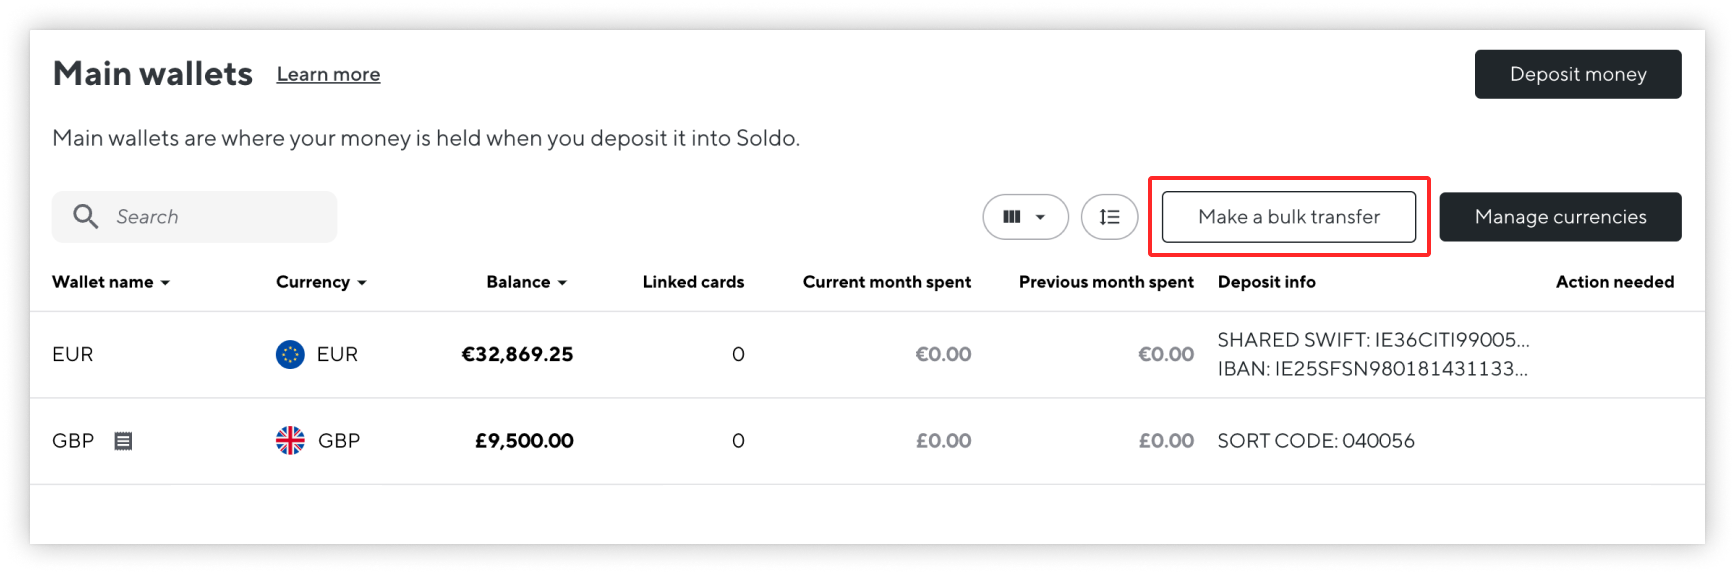Open the GBP wallet row
The width and height of the screenshot is (1735, 574).
[x=867, y=441]
